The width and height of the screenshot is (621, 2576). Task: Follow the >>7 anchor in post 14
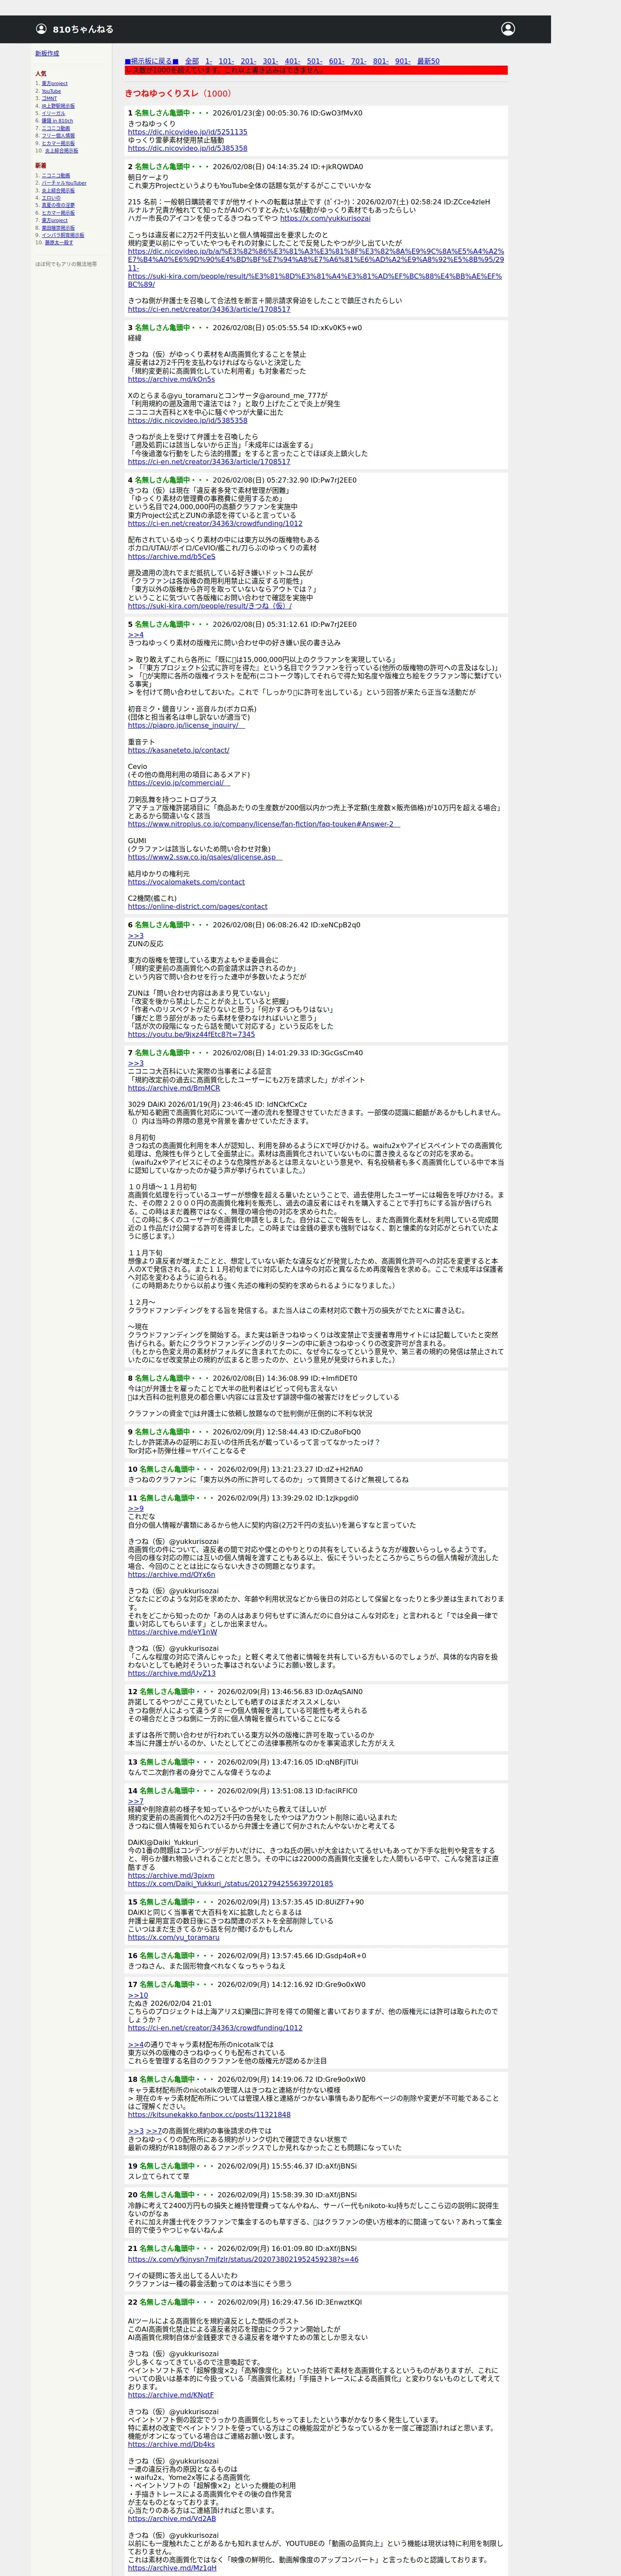[136, 1801]
